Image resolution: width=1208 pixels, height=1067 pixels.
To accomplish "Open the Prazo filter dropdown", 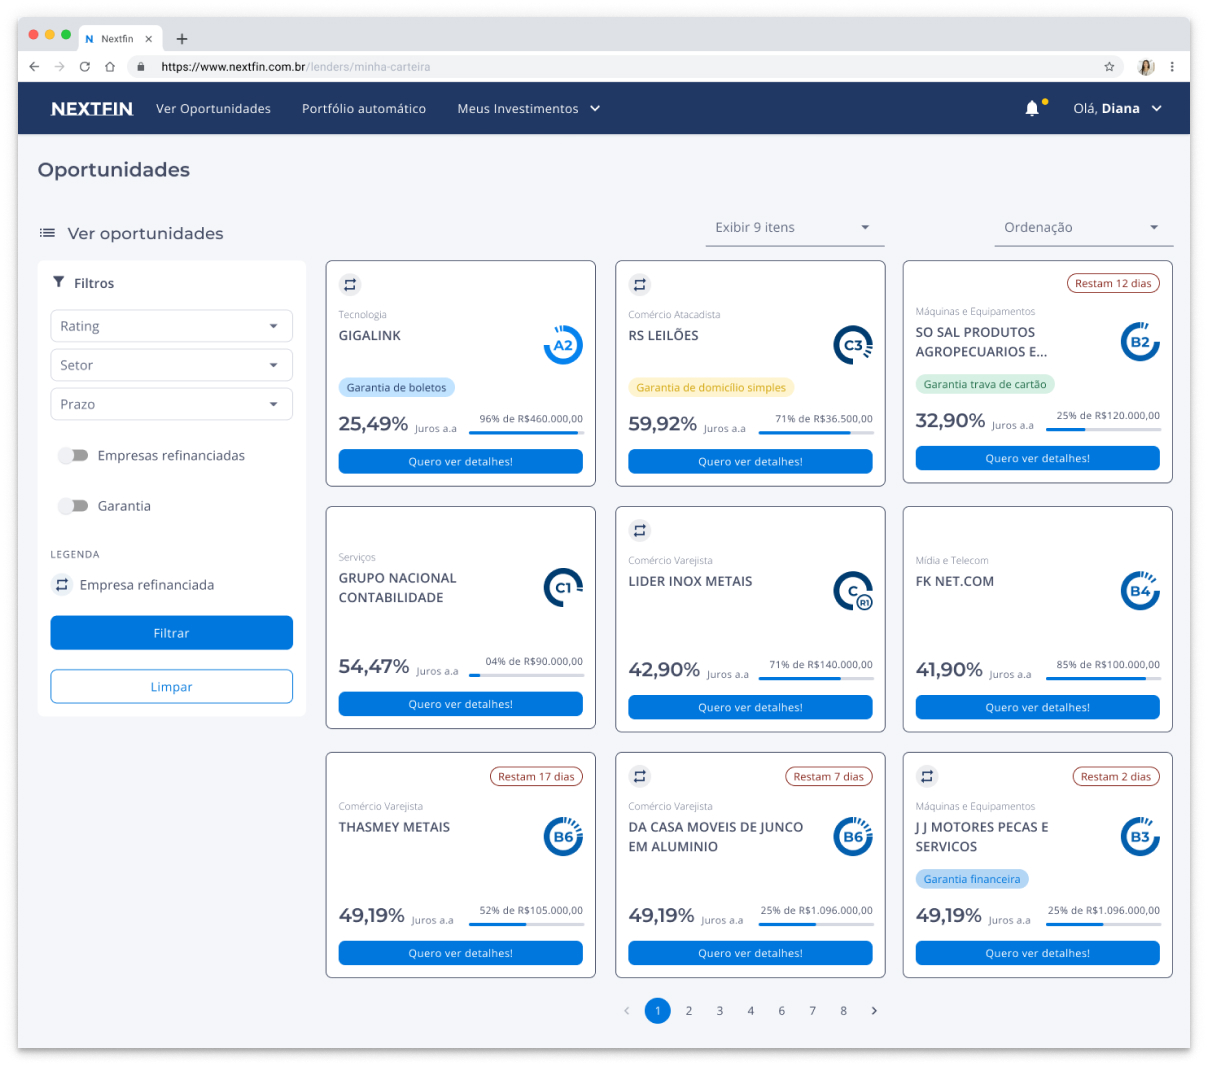I will pyautogui.click(x=171, y=404).
